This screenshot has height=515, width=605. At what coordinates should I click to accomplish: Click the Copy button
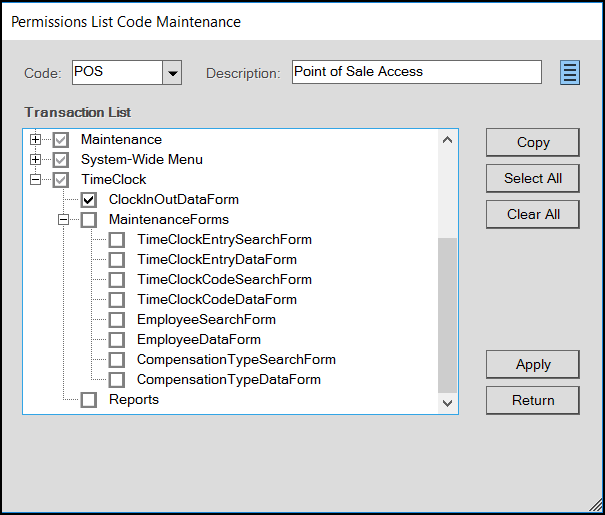pyautogui.click(x=533, y=142)
